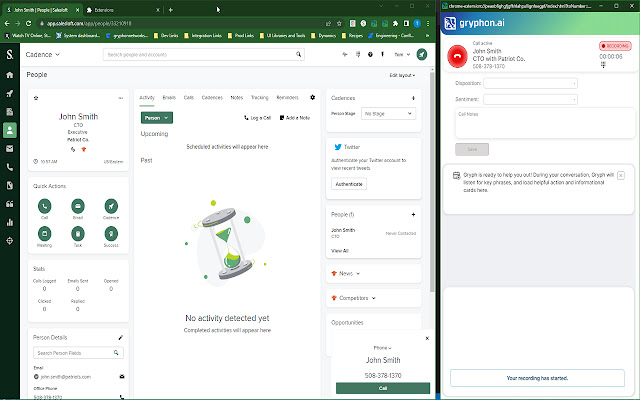
Task: Star the John Smith person card
Action: pos(36,98)
